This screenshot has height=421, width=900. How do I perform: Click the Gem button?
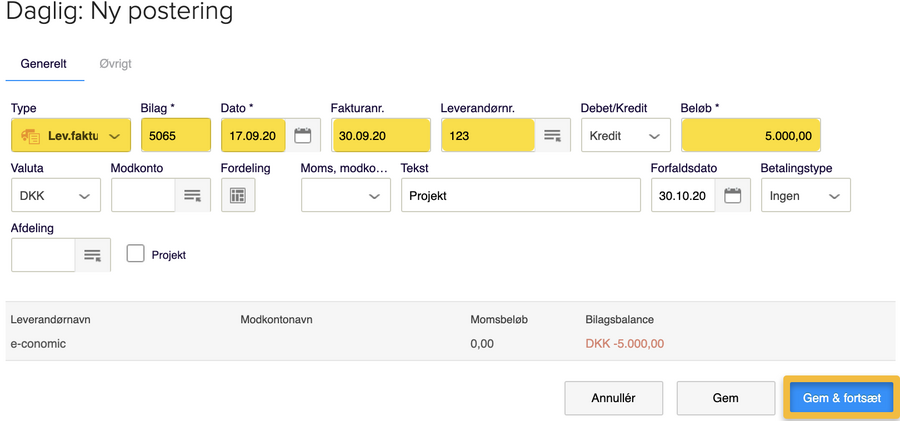click(725, 398)
